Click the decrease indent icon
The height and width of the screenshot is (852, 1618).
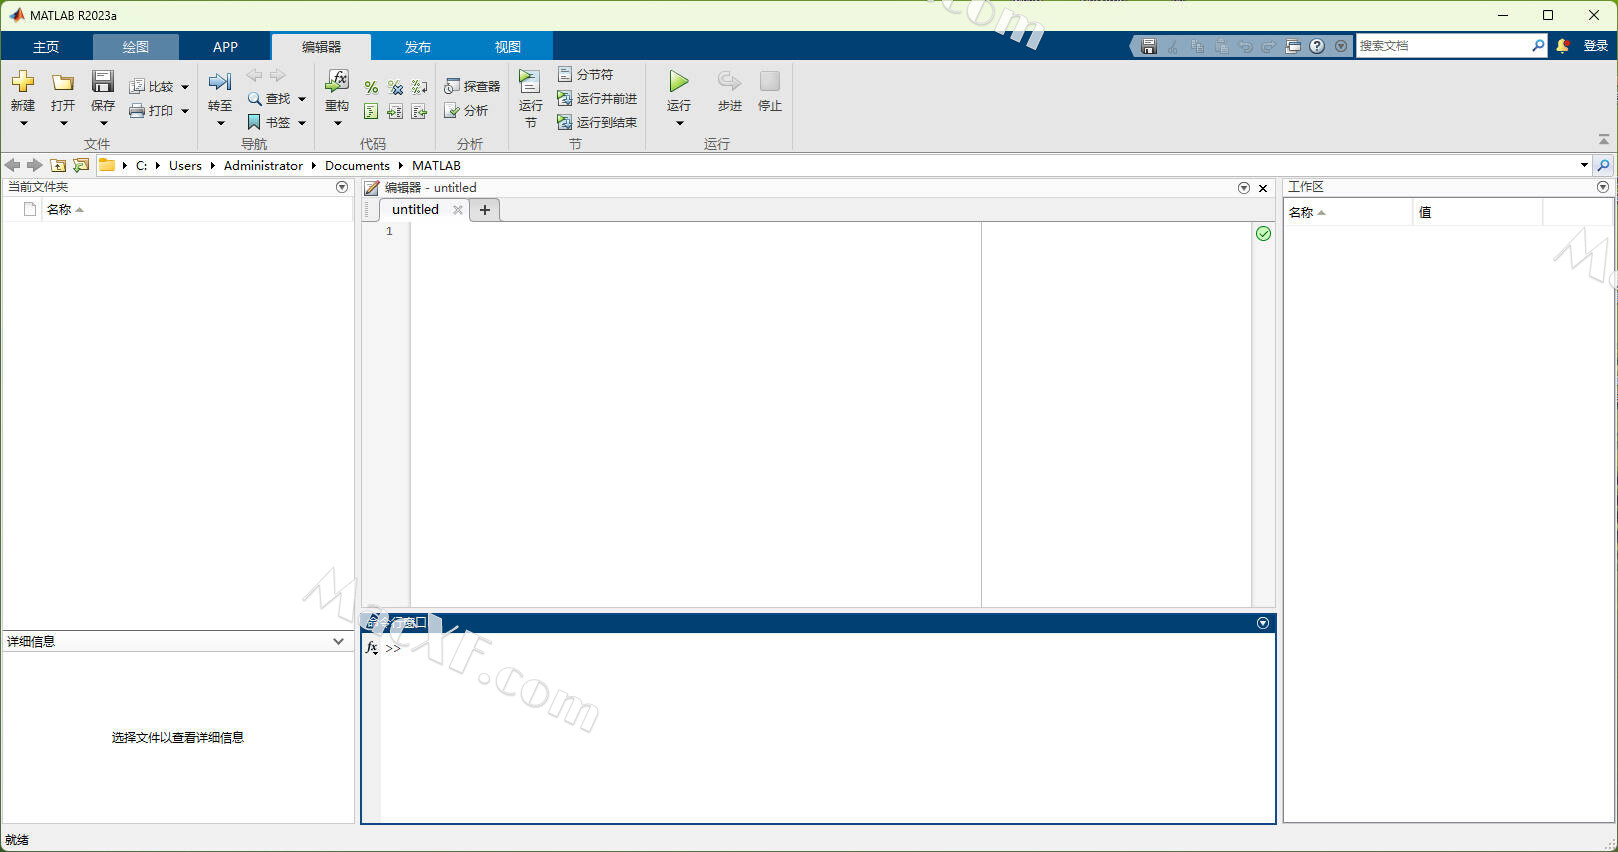(x=419, y=112)
